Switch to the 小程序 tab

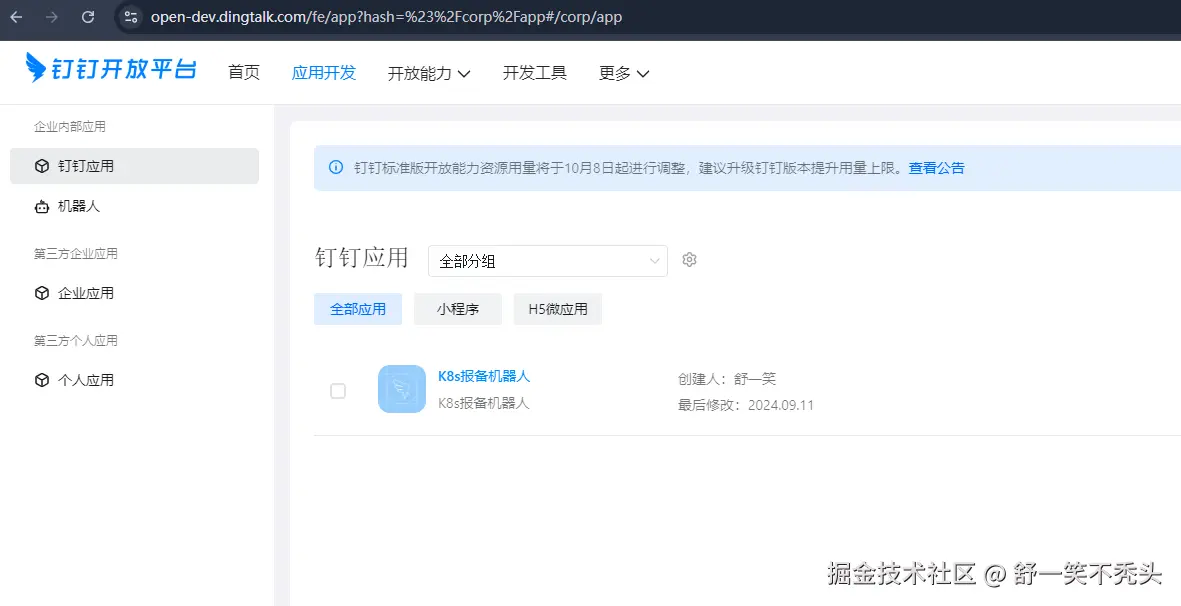[x=458, y=309]
